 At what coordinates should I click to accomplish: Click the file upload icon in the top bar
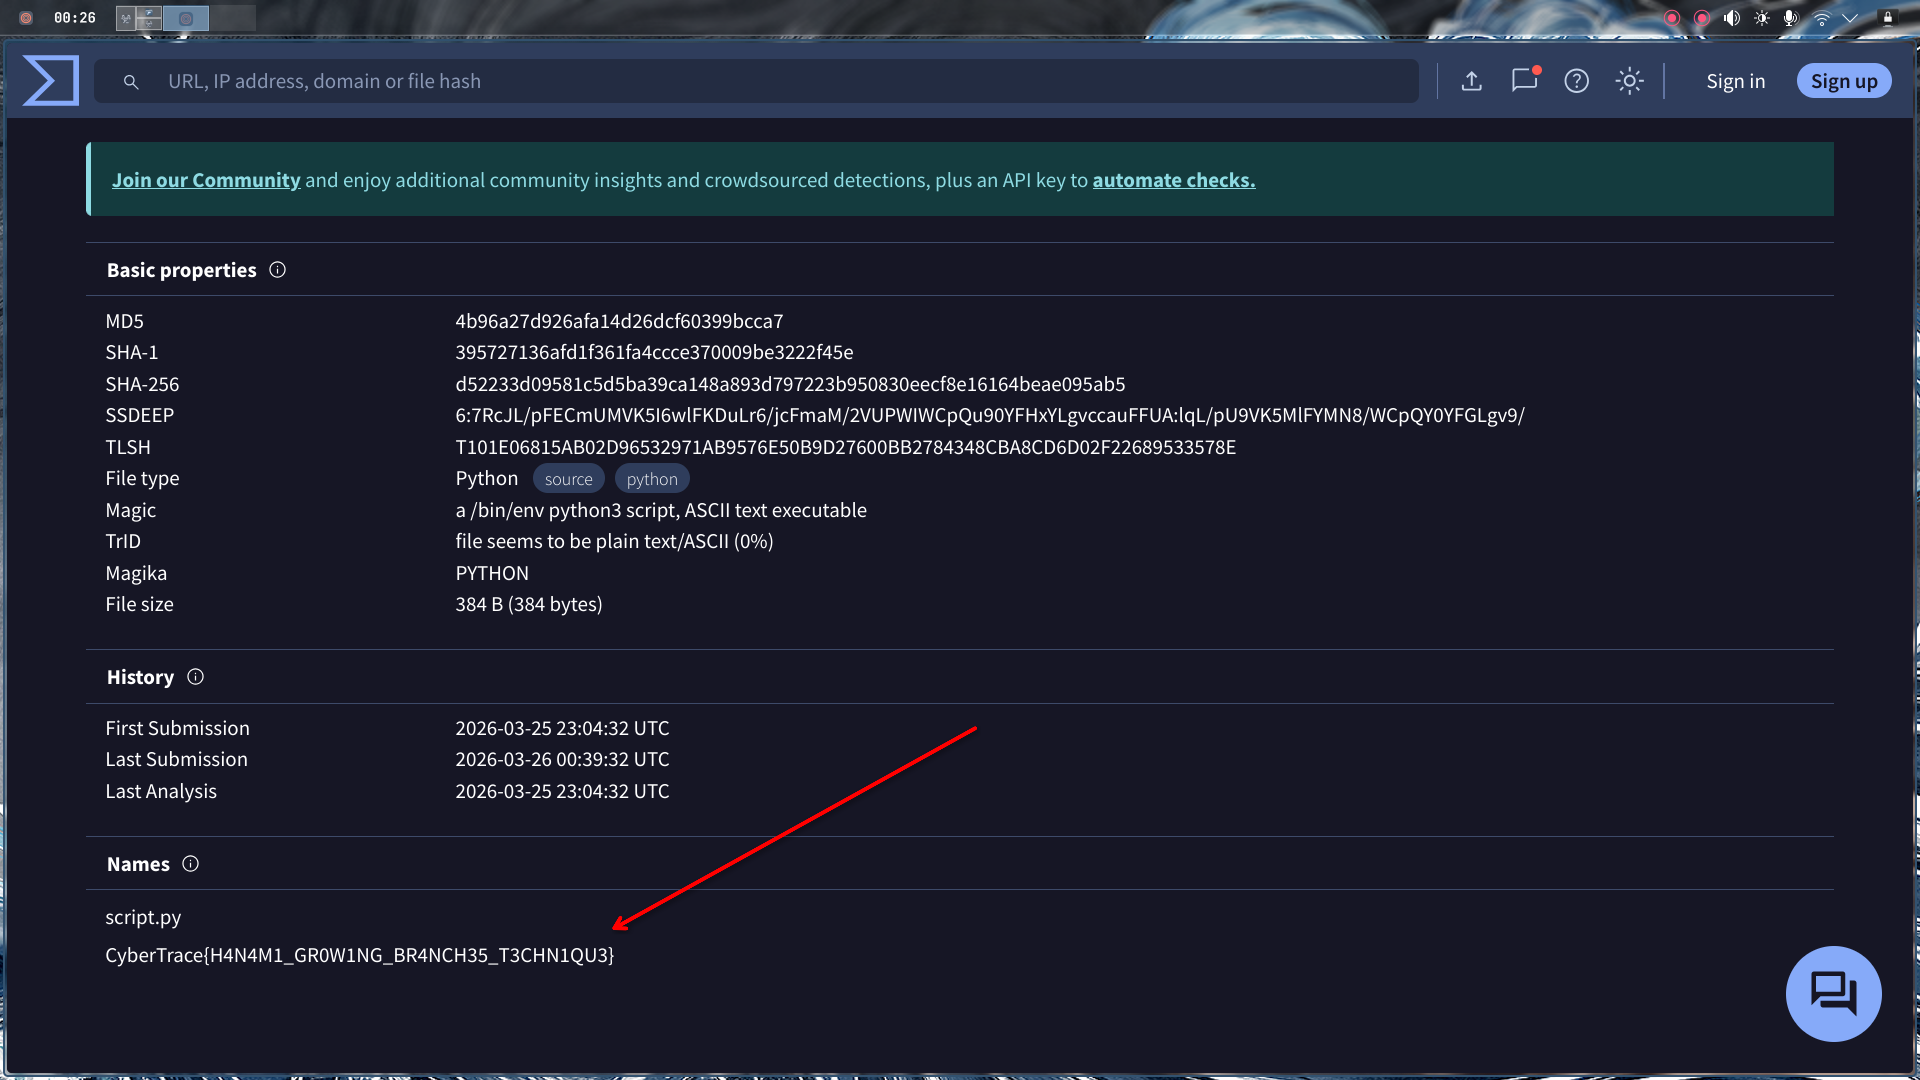[x=1471, y=81]
